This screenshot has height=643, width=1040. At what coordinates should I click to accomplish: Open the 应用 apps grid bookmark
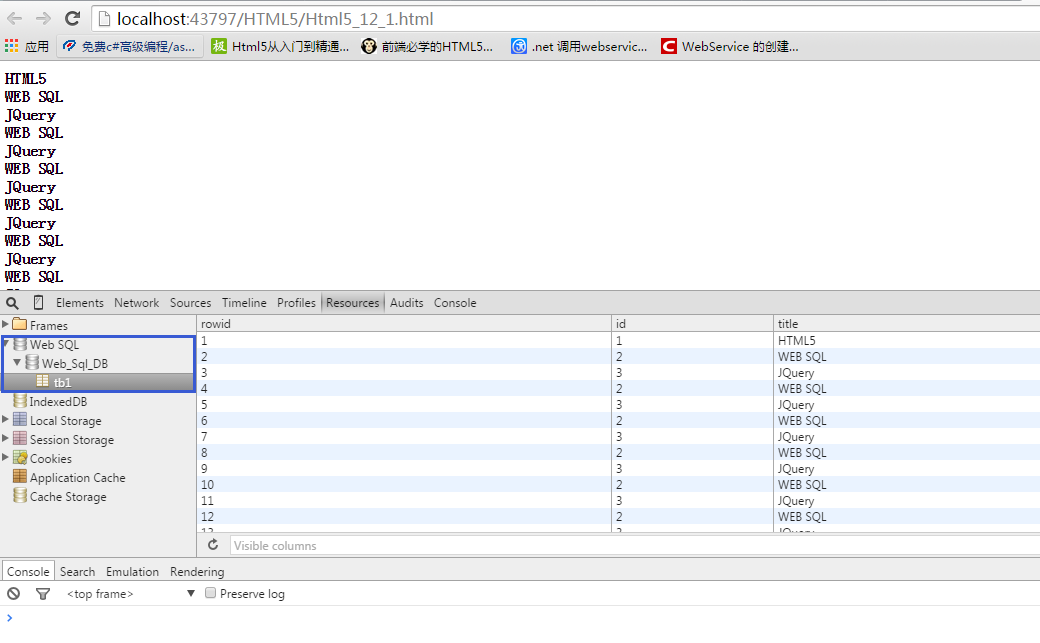(x=27, y=46)
